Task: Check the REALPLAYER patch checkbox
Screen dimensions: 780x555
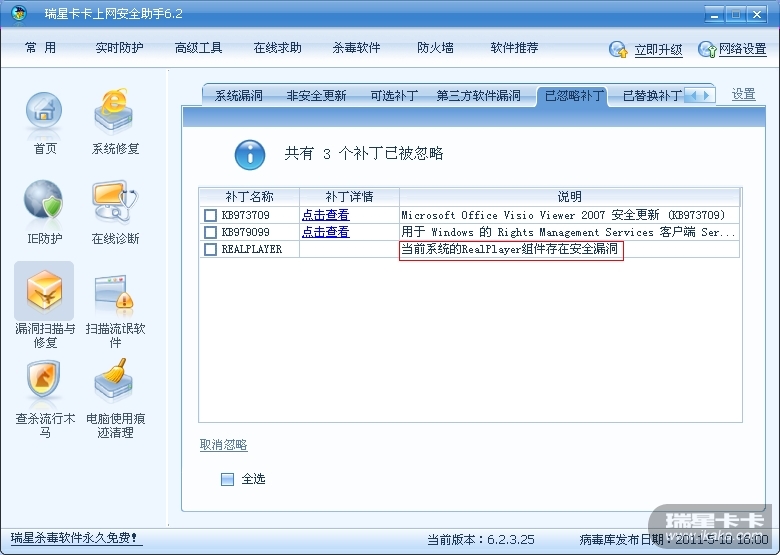Action: 210,249
